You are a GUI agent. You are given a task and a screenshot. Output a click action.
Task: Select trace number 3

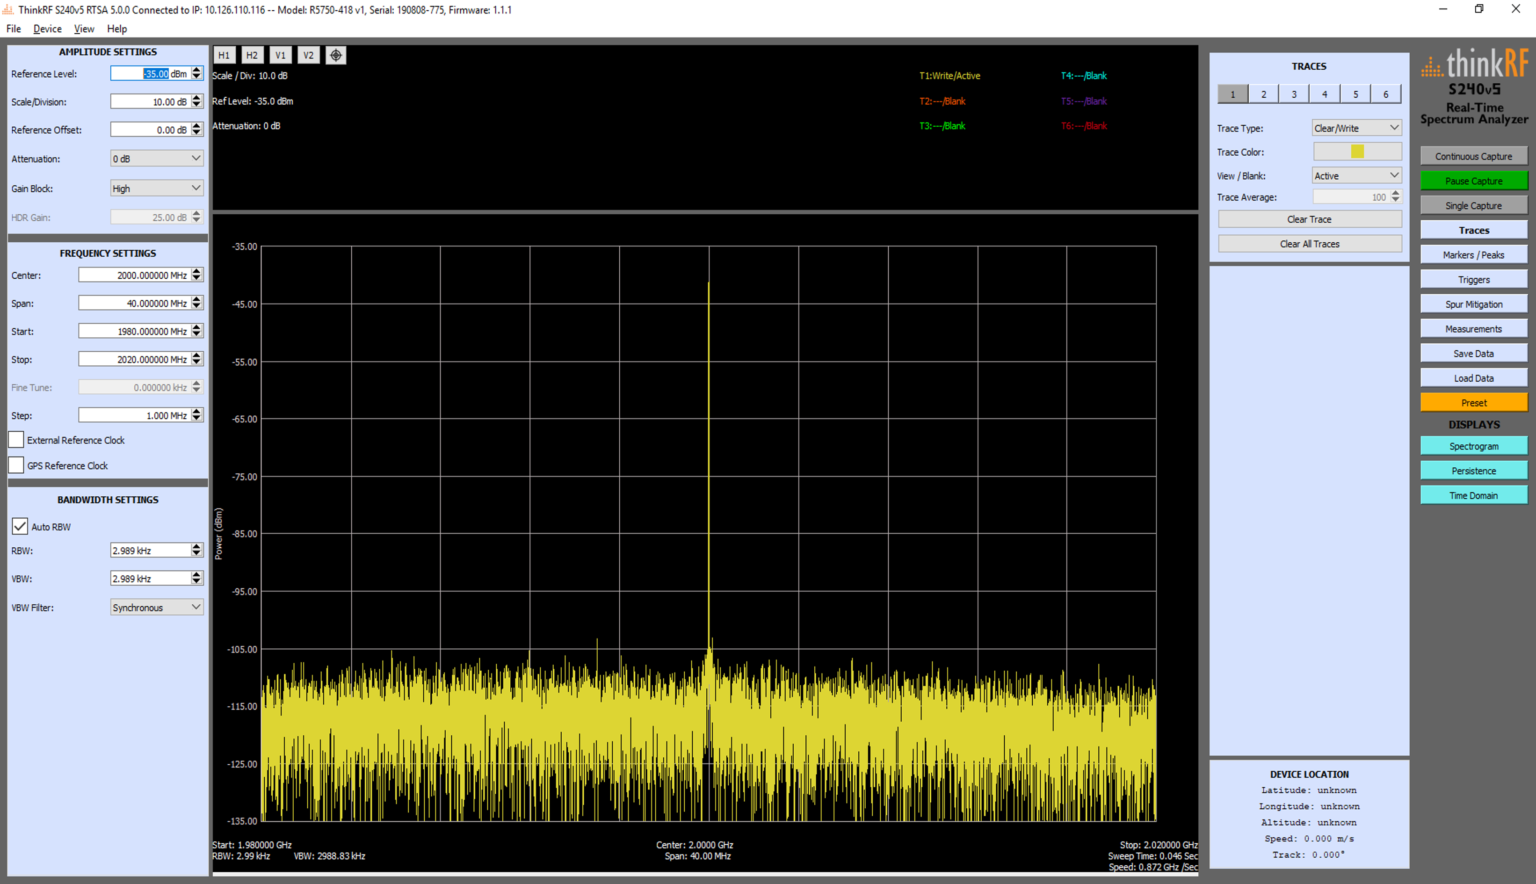[x=1293, y=93]
